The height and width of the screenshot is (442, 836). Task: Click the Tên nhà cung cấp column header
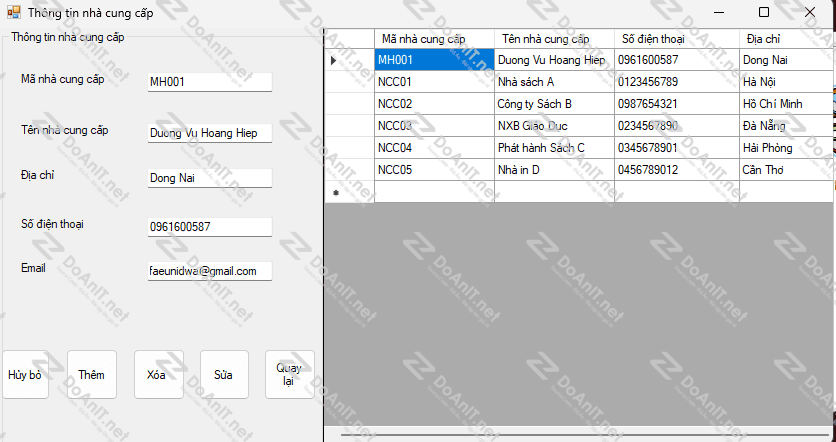554,38
